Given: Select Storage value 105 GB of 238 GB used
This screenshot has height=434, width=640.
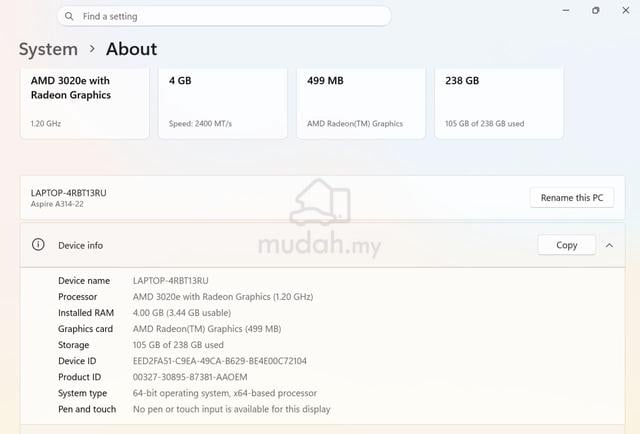Looking at the screenshot, I should click(x=178, y=345).
